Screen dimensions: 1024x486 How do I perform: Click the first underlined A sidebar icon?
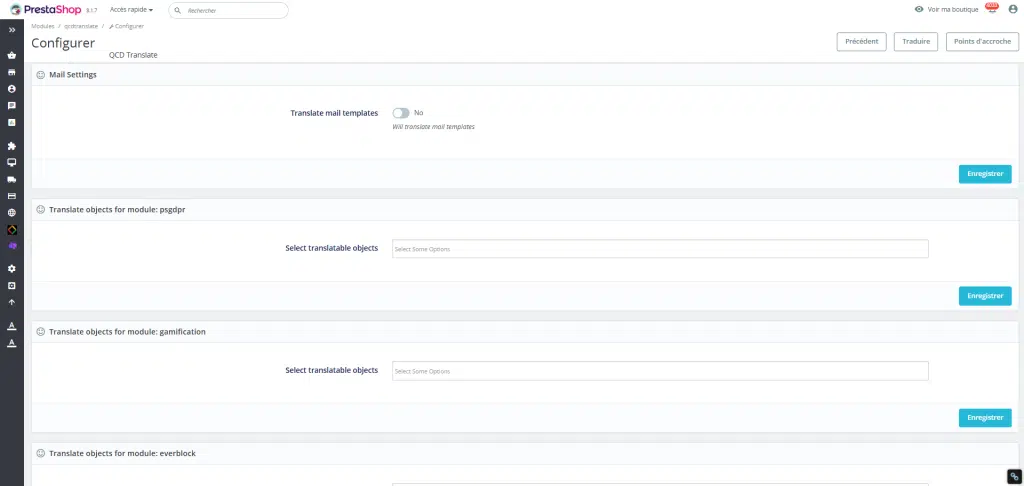[x=12, y=326]
